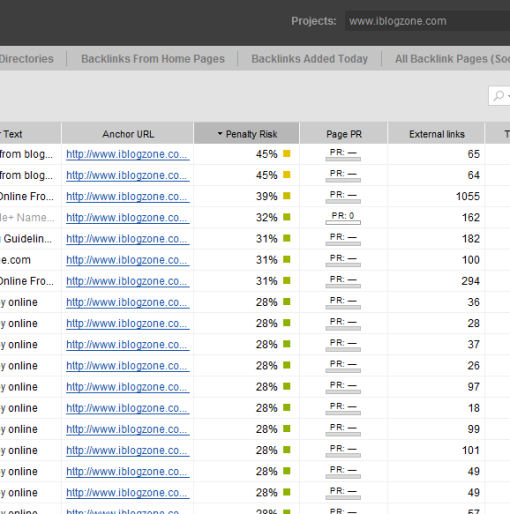This screenshot has height=514, width=510.
Task: Select the '39%' penalty risk cell
Action: click(x=267, y=196)
